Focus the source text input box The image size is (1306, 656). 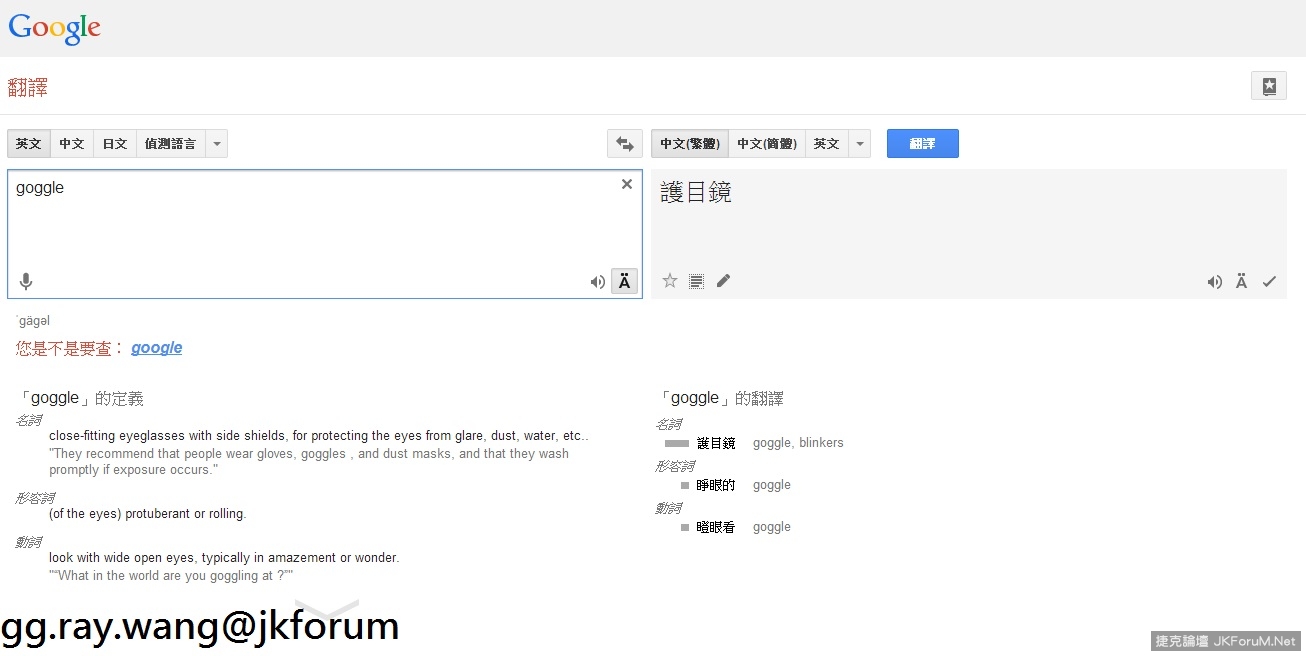coord(325,234)
